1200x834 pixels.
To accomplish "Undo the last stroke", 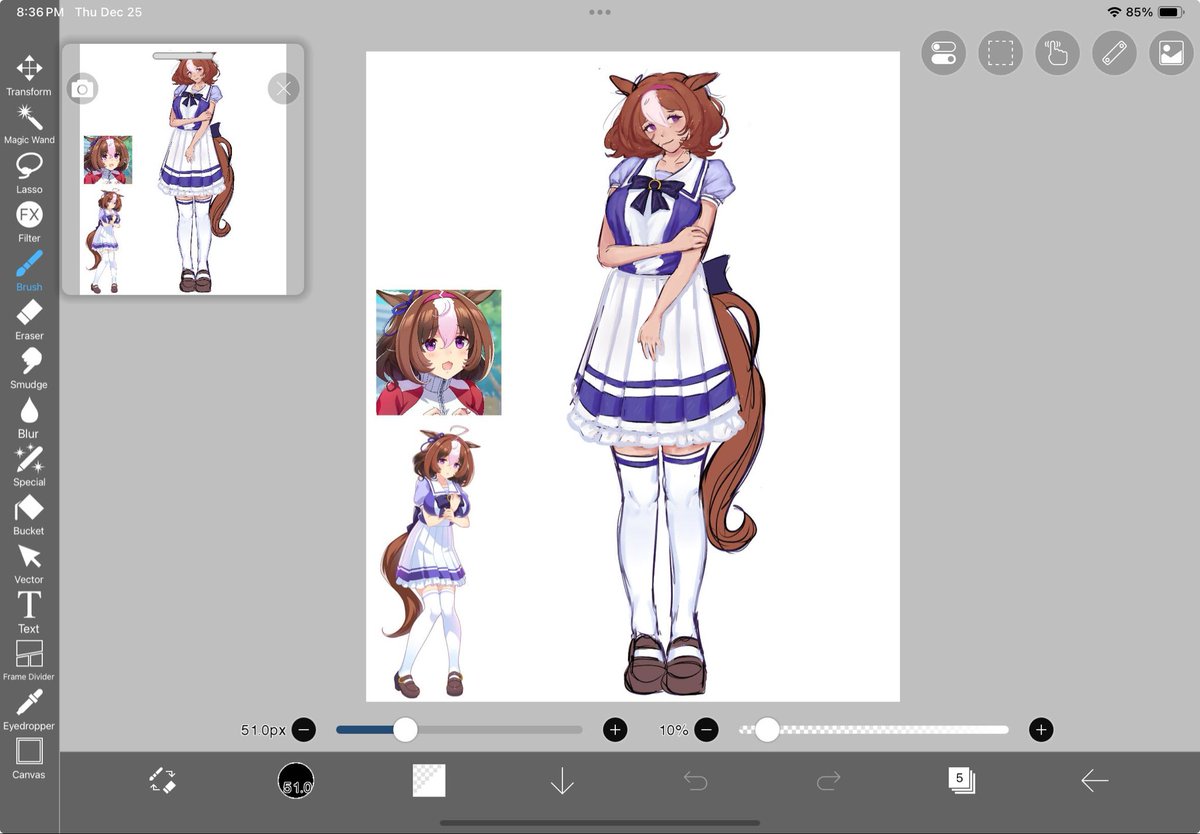I will (x=695, y=781).
